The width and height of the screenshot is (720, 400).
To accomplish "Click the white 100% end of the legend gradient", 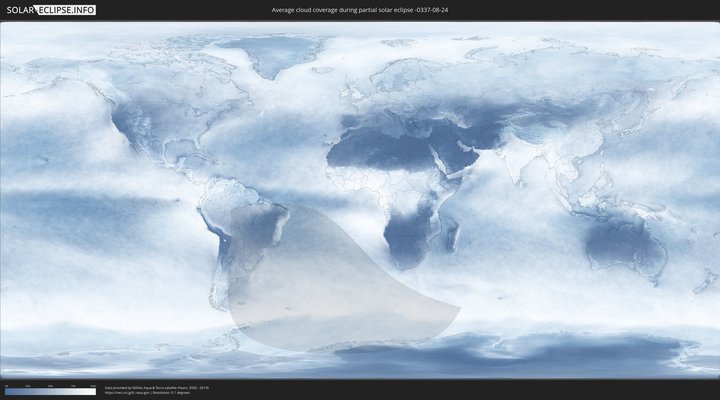I will [93, 392].
